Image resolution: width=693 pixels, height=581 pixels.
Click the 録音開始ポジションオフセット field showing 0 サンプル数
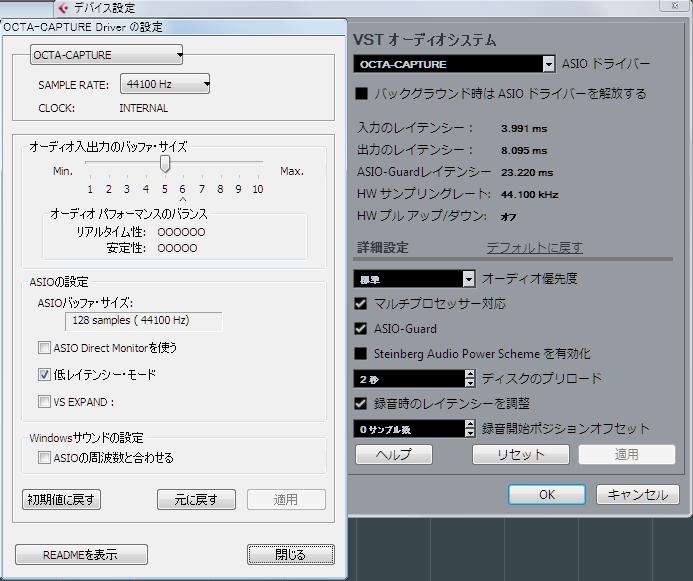[x=409, y=429]
